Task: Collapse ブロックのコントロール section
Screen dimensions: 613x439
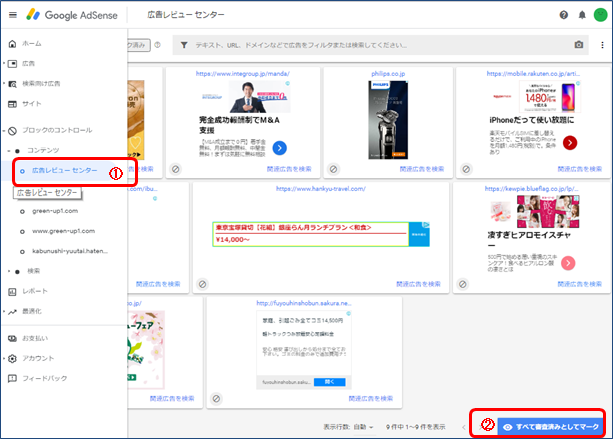Action: click(x=4, y=131)
